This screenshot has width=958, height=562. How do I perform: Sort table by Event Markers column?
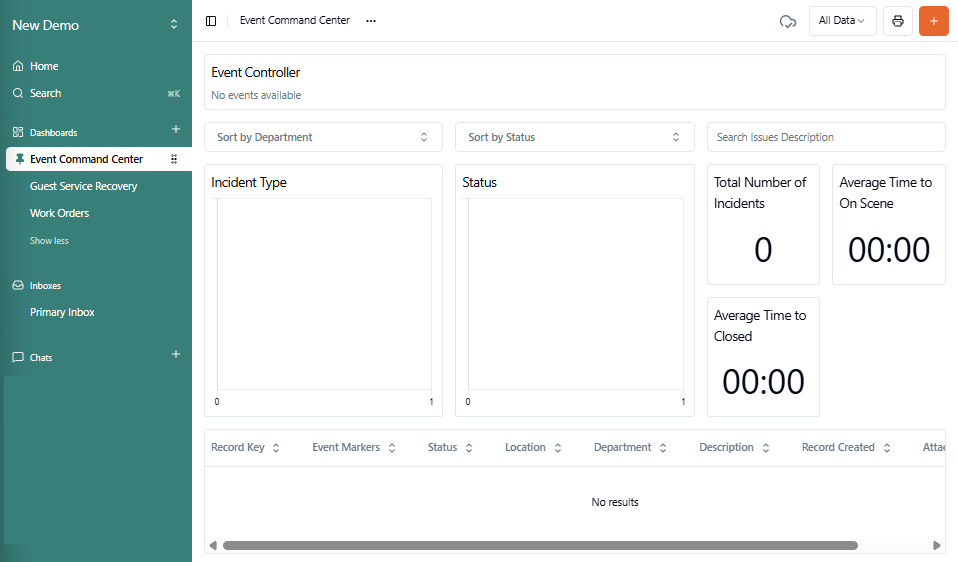[354, 448]
